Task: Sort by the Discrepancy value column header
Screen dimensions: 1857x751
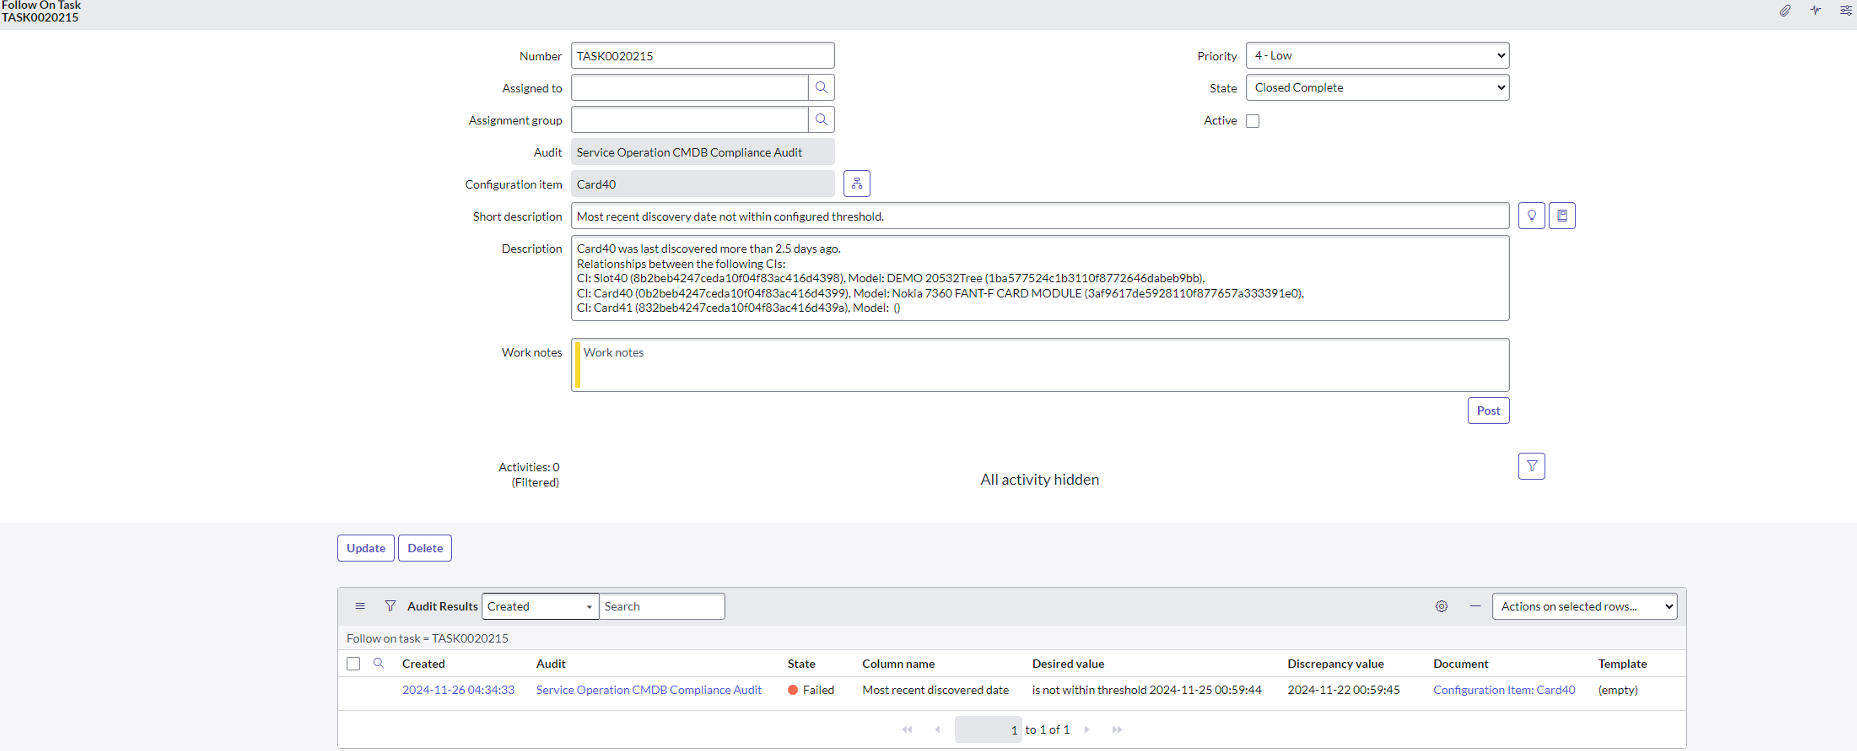Action: click(x=1335, y=664)
